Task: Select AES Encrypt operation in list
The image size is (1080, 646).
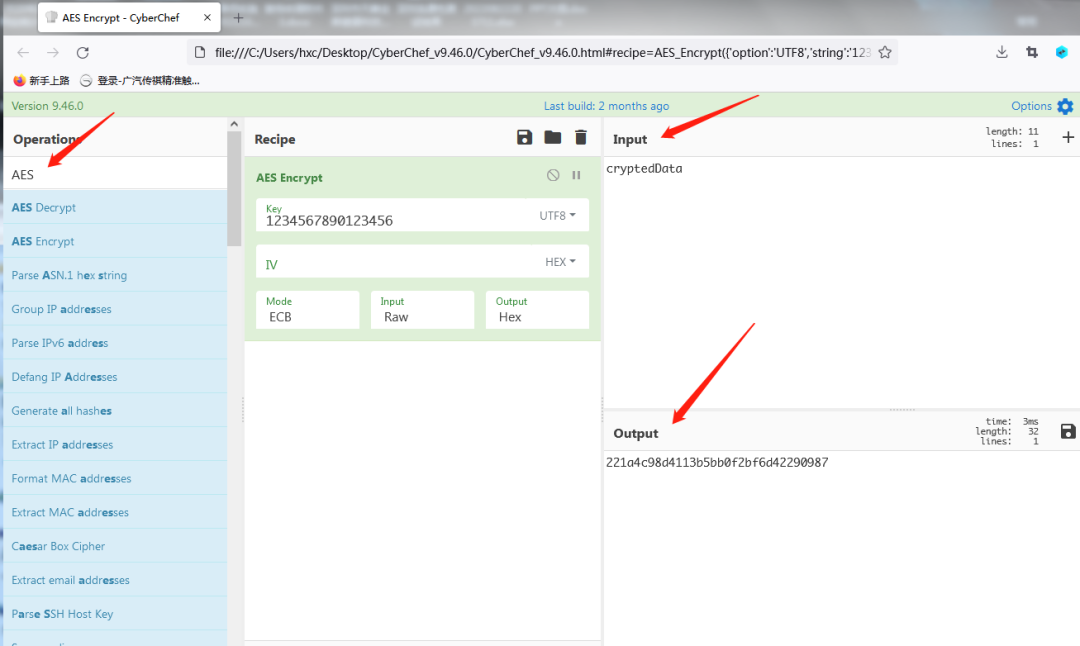Action: (115, 241)
